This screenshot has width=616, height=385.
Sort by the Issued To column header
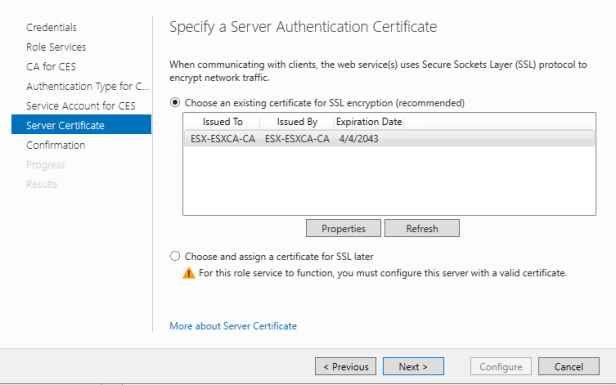[x=222, y=122]
